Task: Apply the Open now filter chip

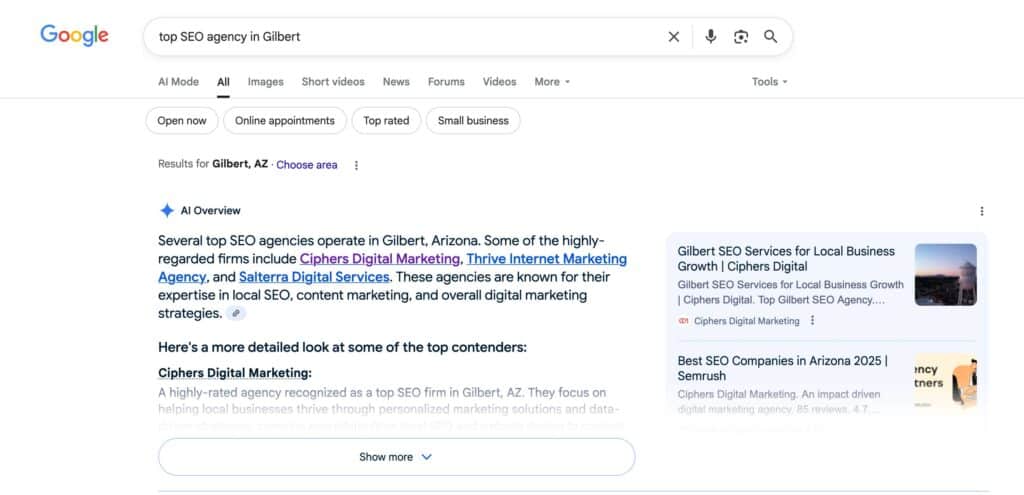Action: (182, 121)
